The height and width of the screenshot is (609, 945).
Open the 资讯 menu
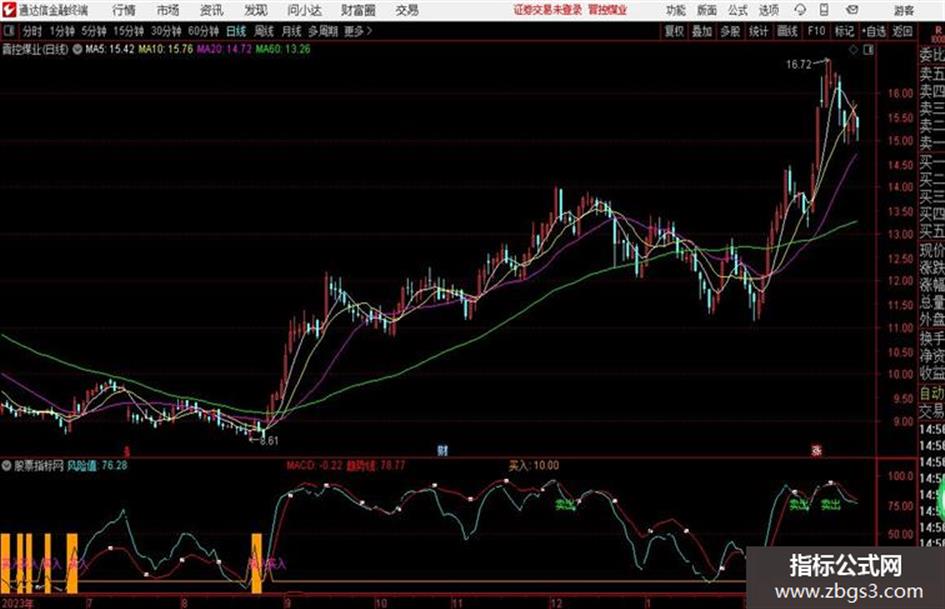coord(211,10)
